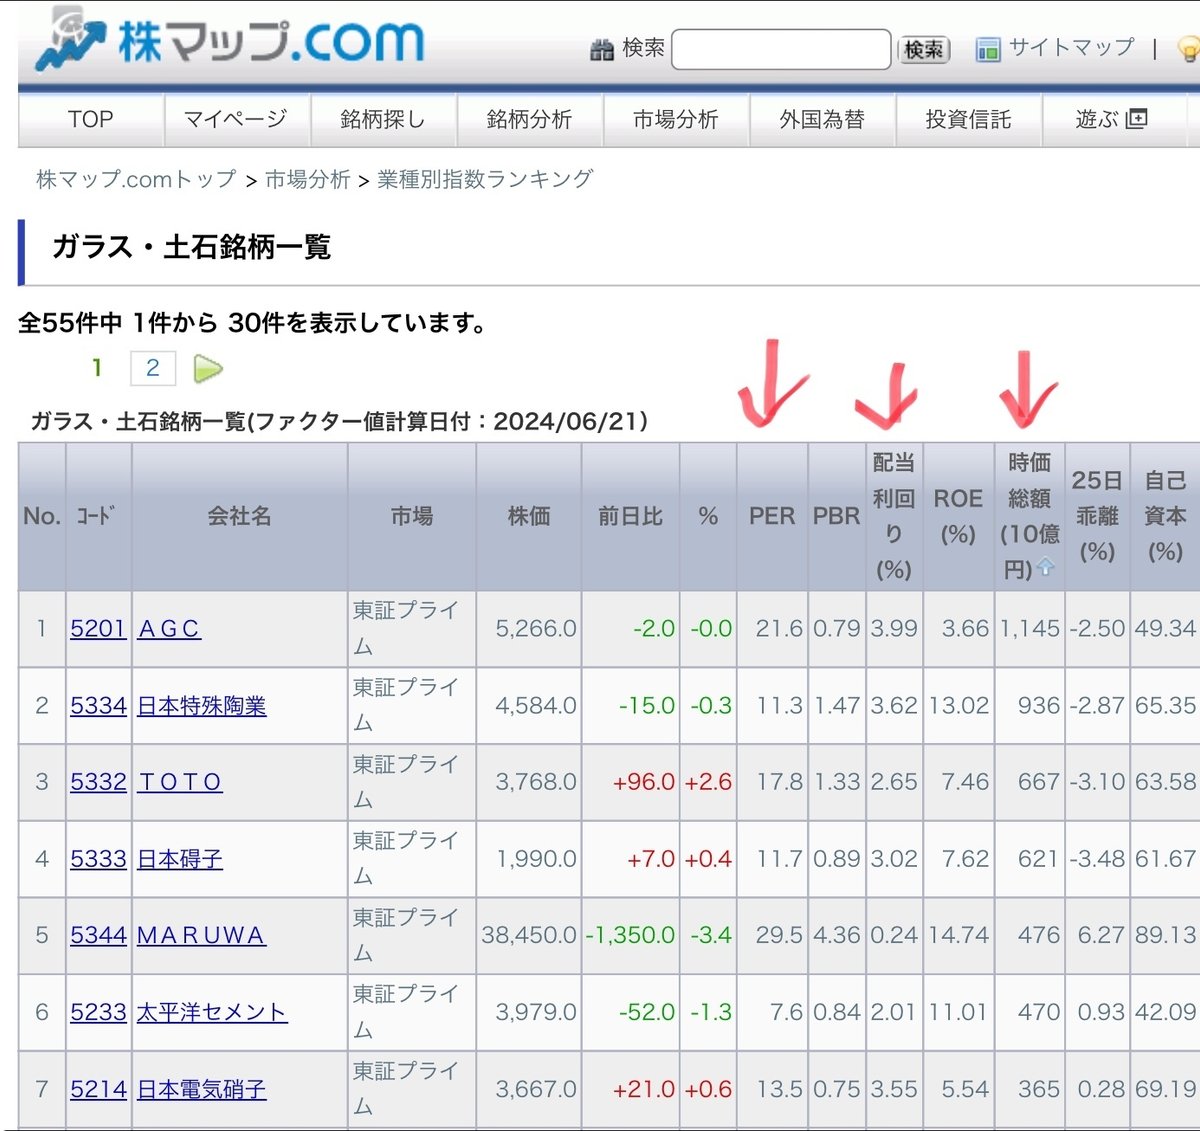Open stock code 5201 link
1200x1131 pixels.
click(98, 629)
